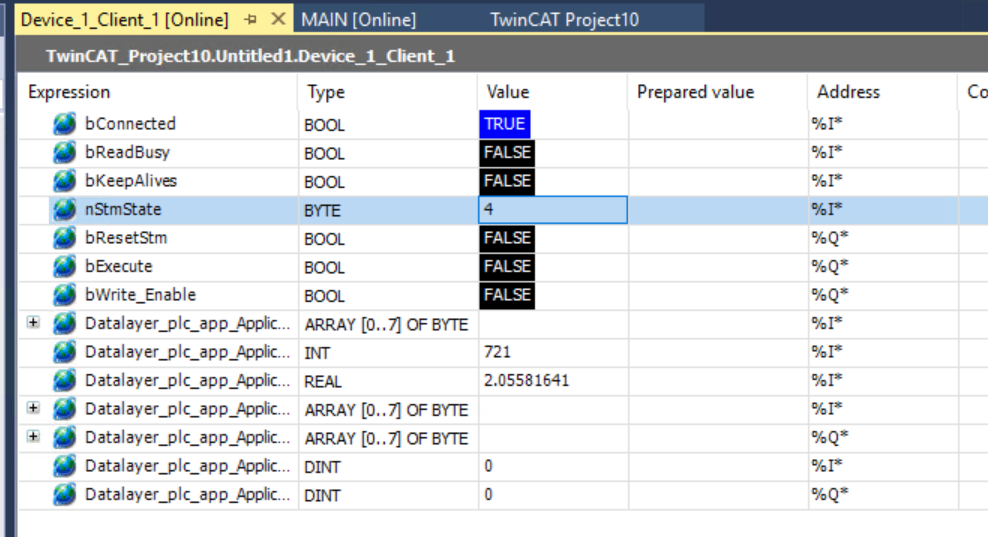Click the Prepared value cell for bExecute

[x=718, y=266]
